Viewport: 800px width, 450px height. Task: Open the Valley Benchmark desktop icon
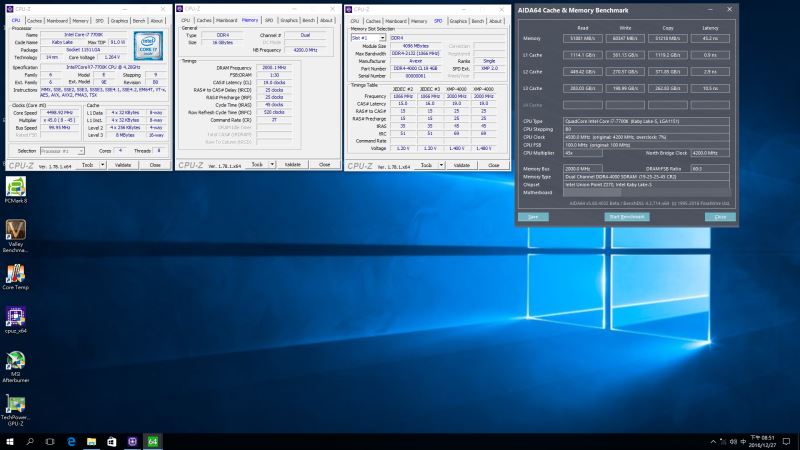coord(15,236)
